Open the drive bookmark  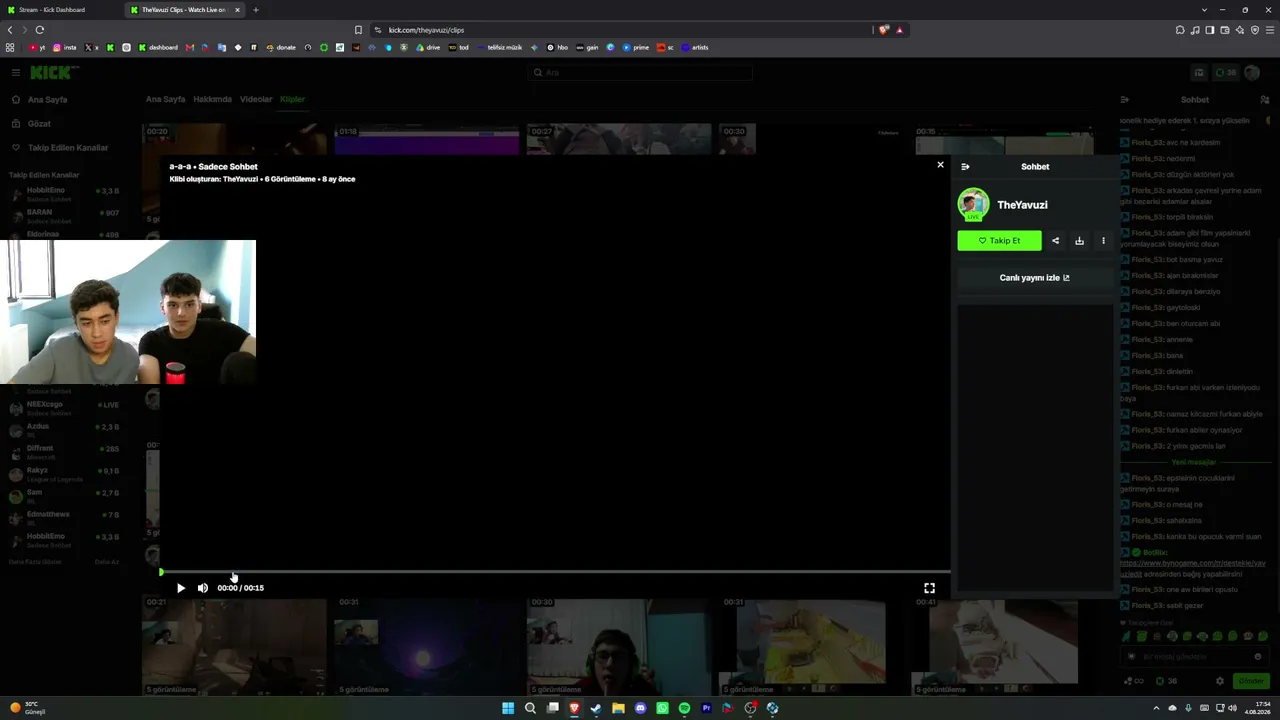point(428,47)
